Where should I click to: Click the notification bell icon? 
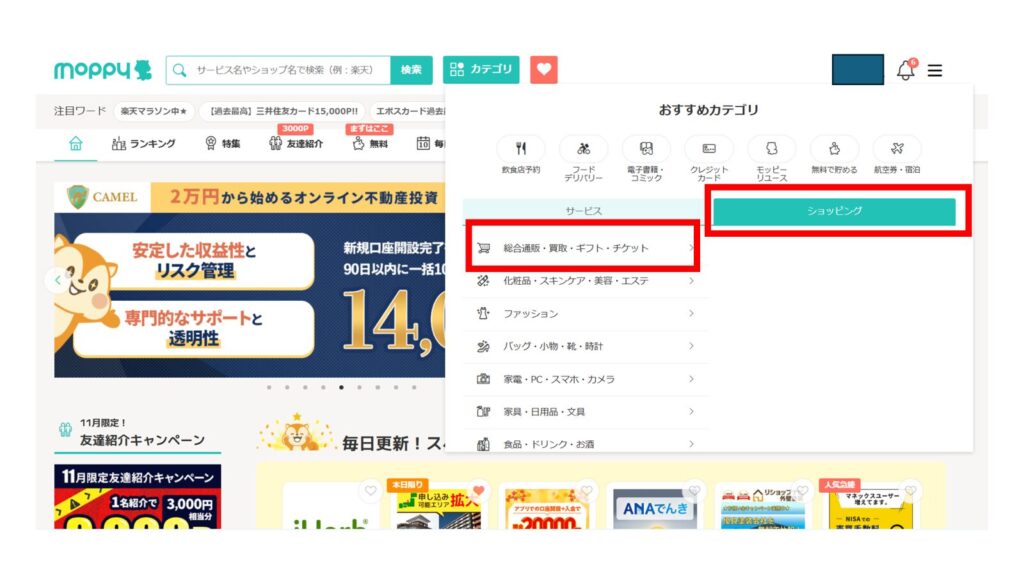coord(906,70)
